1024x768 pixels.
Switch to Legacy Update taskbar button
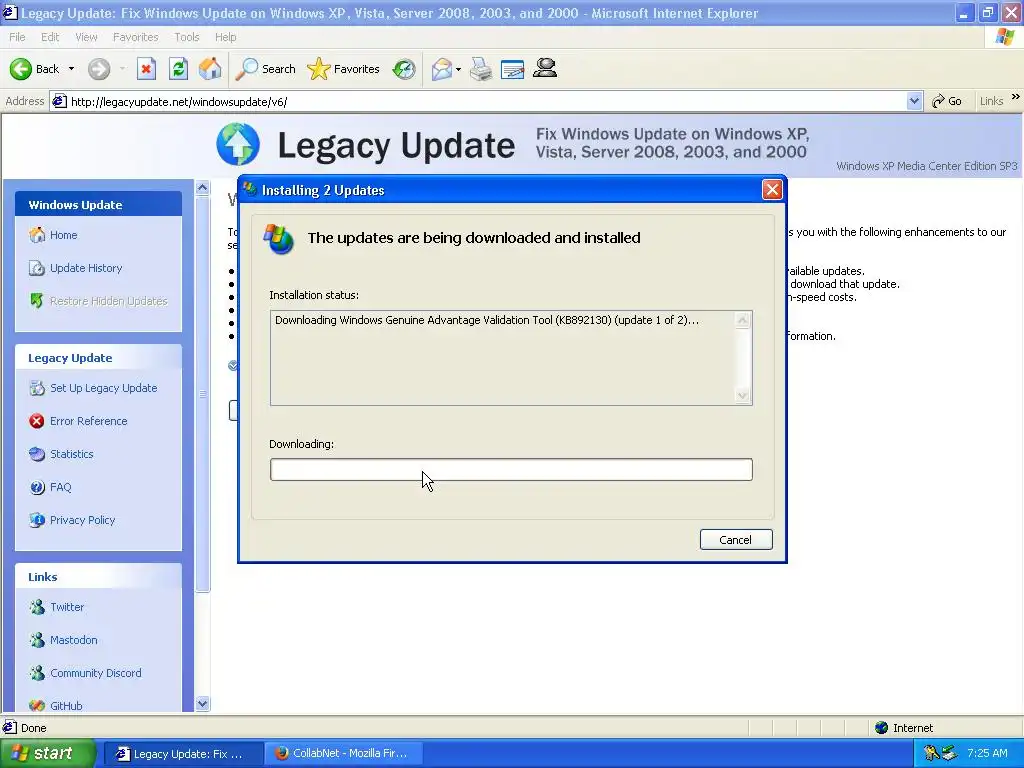click(184, 754)
